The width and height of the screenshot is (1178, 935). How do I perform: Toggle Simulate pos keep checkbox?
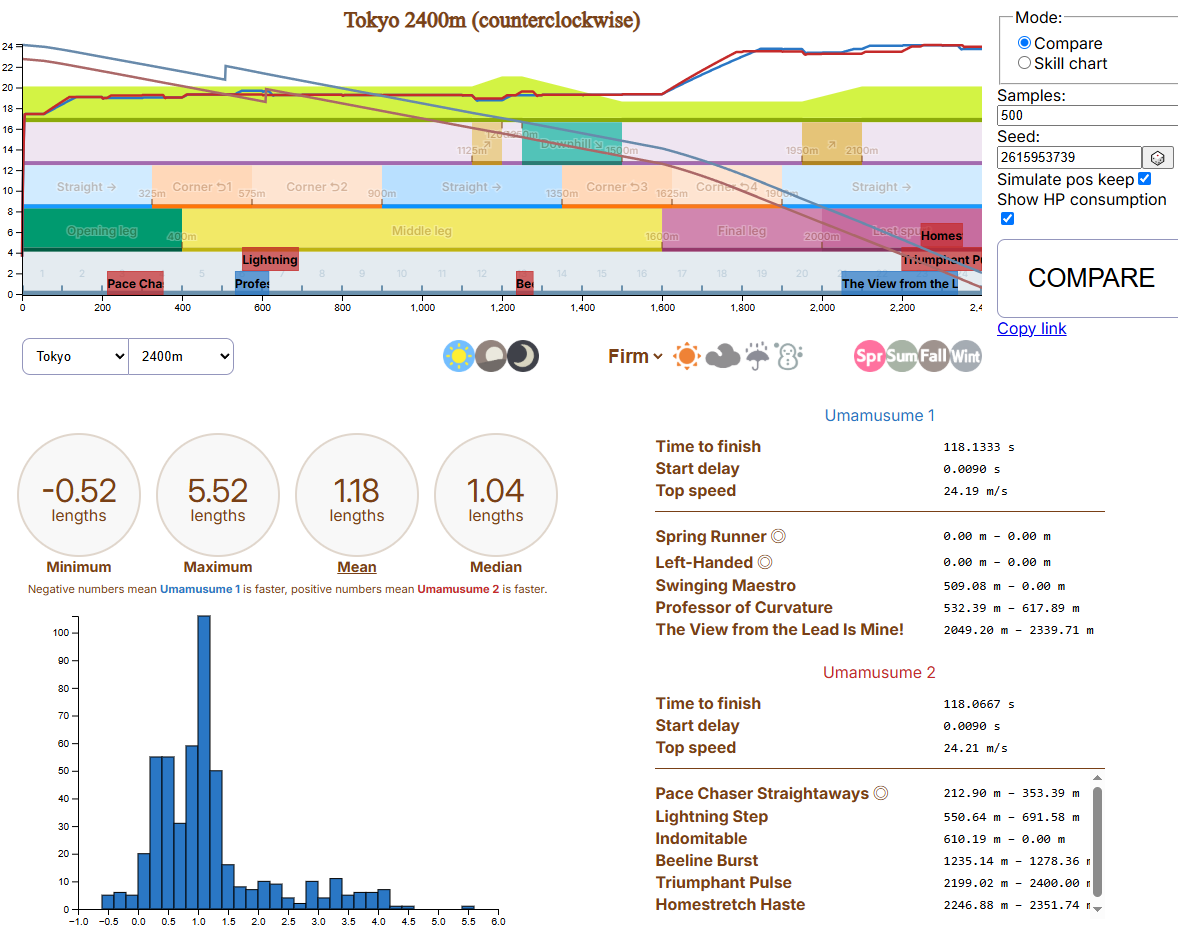pos(1145,179)
